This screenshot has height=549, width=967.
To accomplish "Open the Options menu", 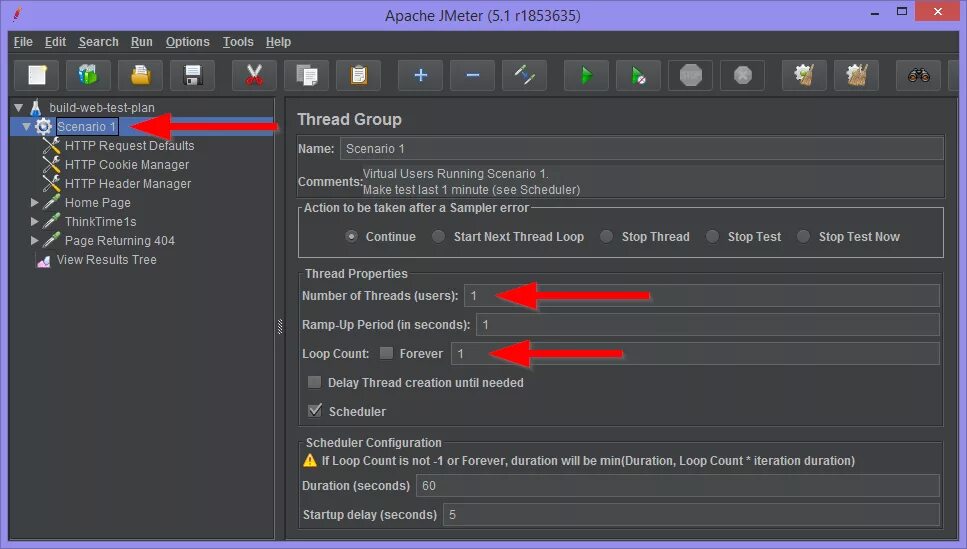I will coord(187,42).
